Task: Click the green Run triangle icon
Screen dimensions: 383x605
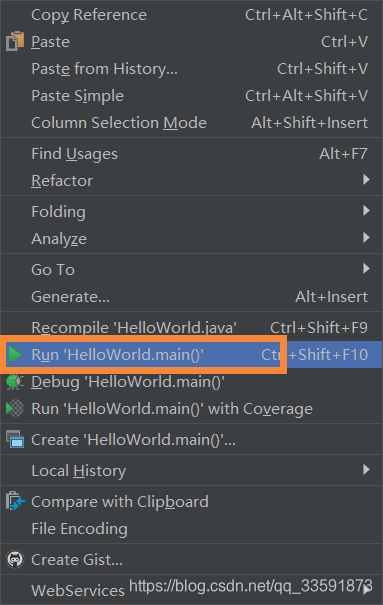Action: 15,354
